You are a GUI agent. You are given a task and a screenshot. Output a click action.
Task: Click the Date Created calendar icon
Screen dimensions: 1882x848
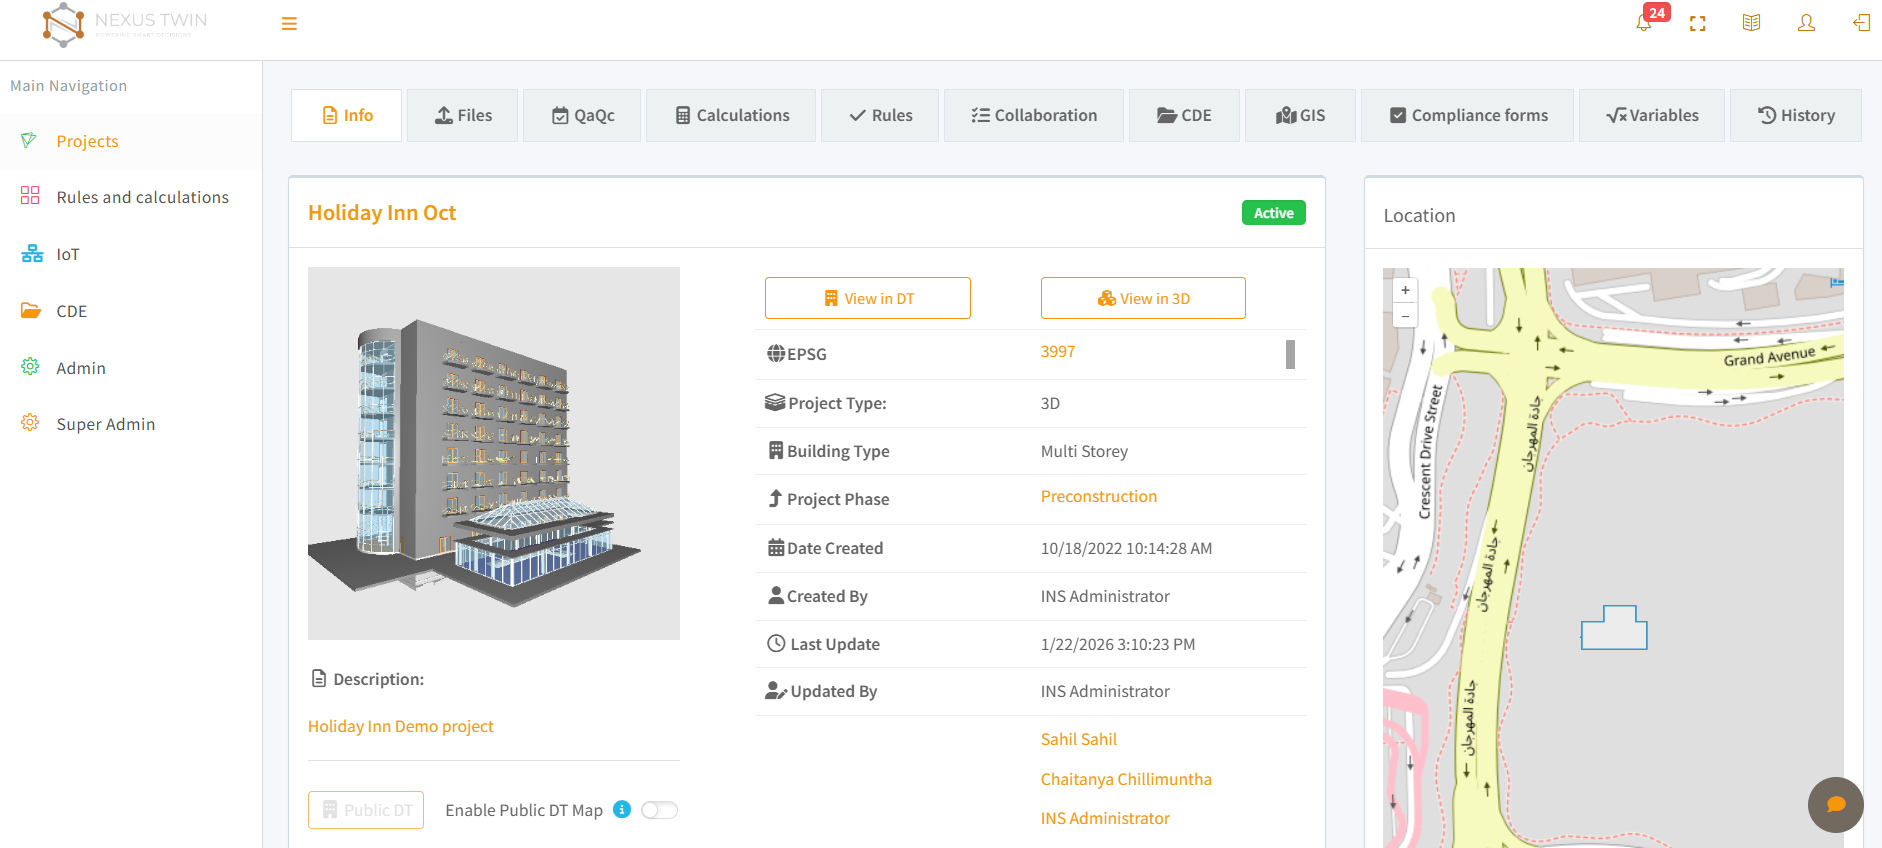[x=776, y=547]
